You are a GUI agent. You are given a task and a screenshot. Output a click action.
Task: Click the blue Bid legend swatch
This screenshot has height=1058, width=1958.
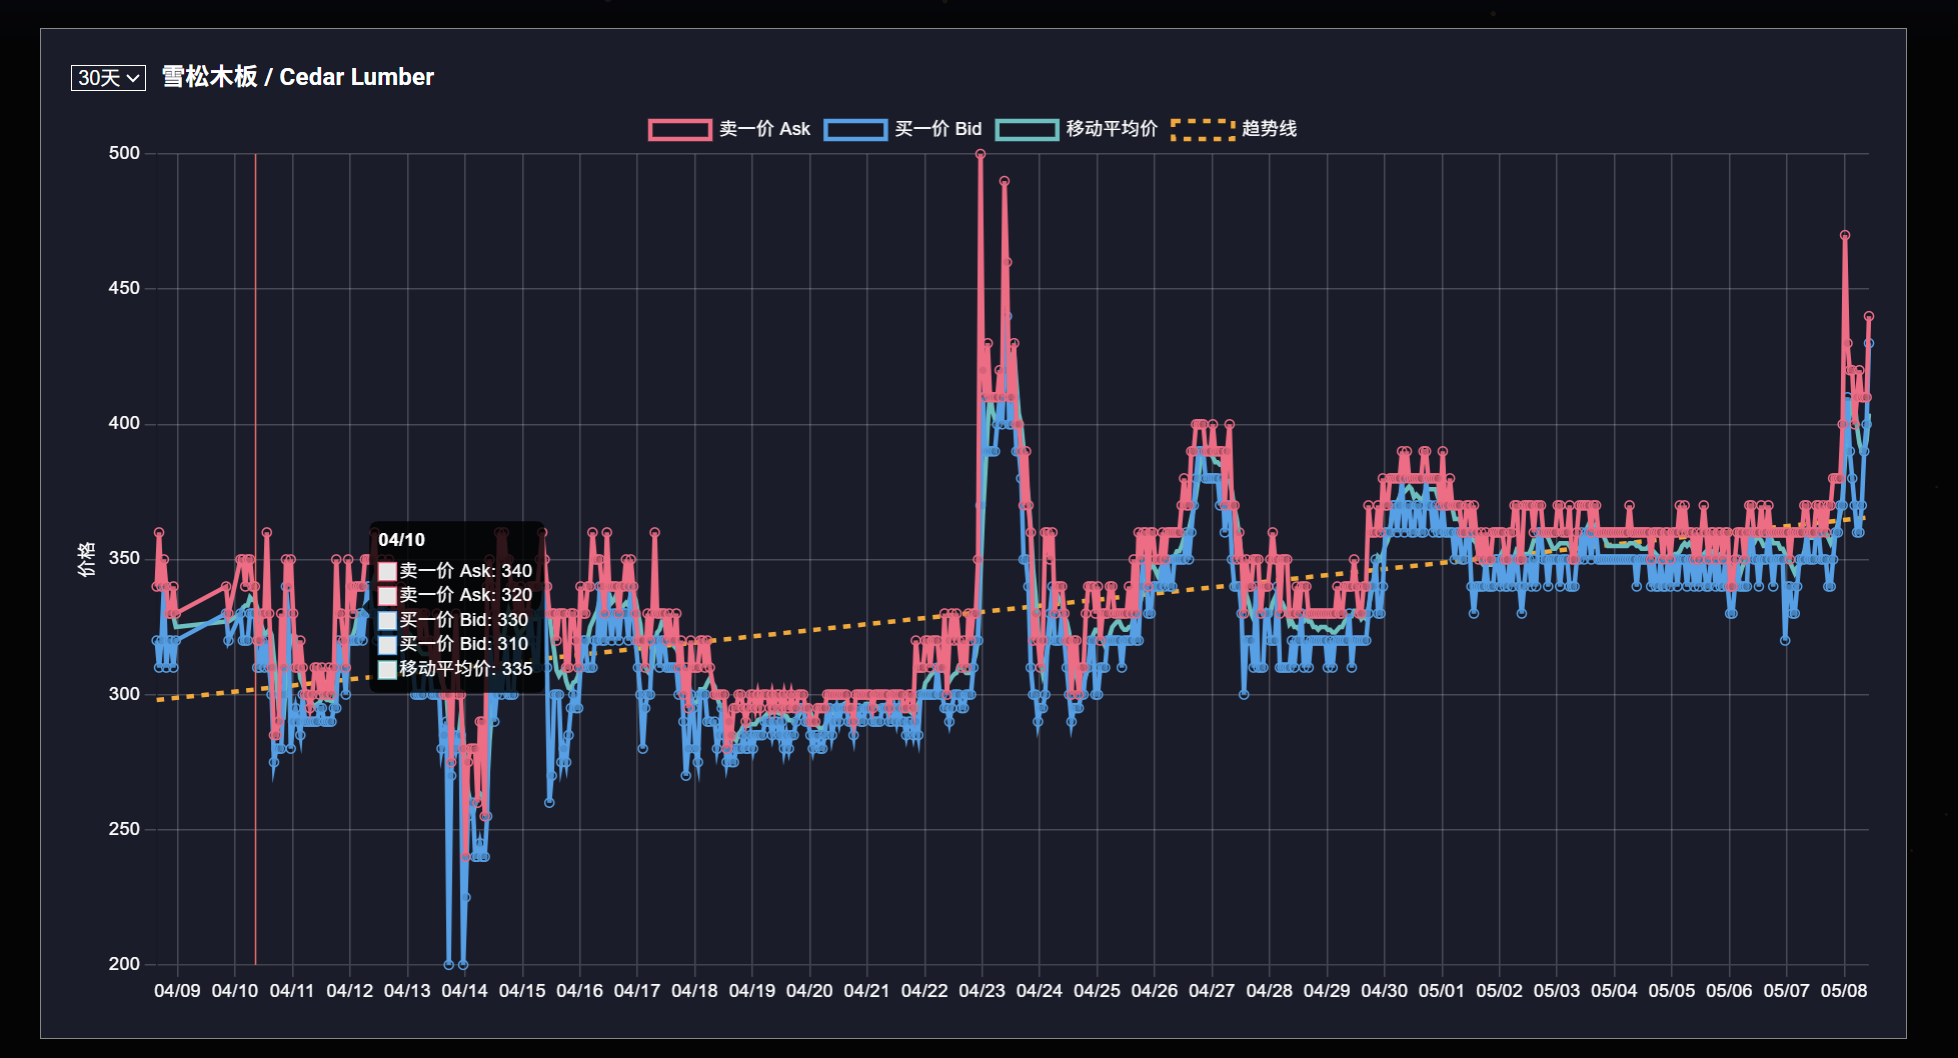tap(855, 129)
